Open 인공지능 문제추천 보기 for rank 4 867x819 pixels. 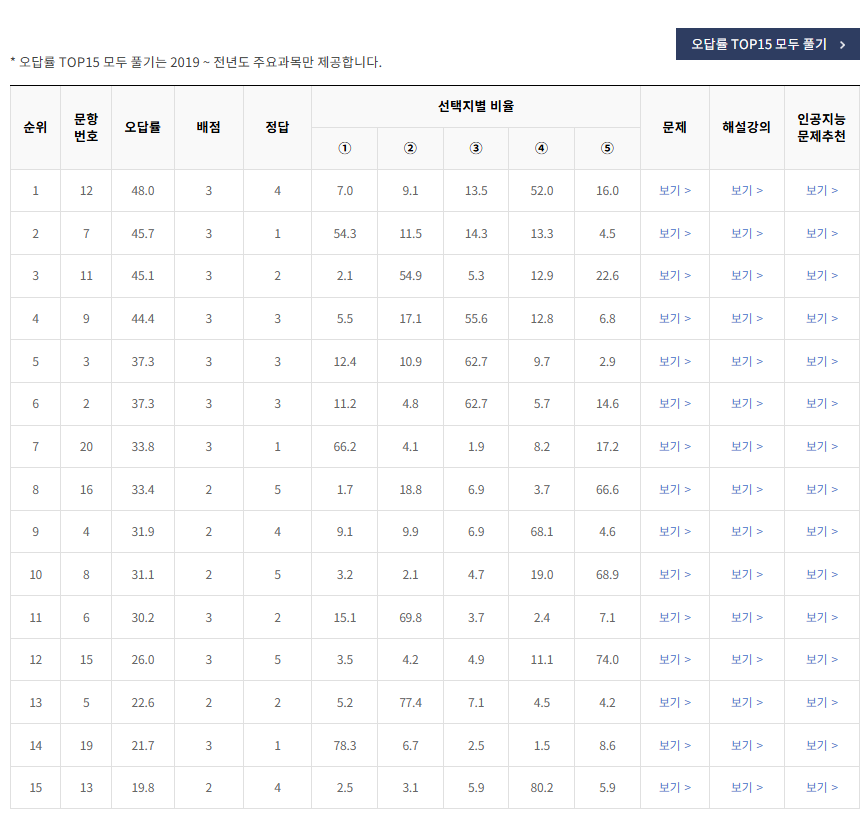coord(822,318)
